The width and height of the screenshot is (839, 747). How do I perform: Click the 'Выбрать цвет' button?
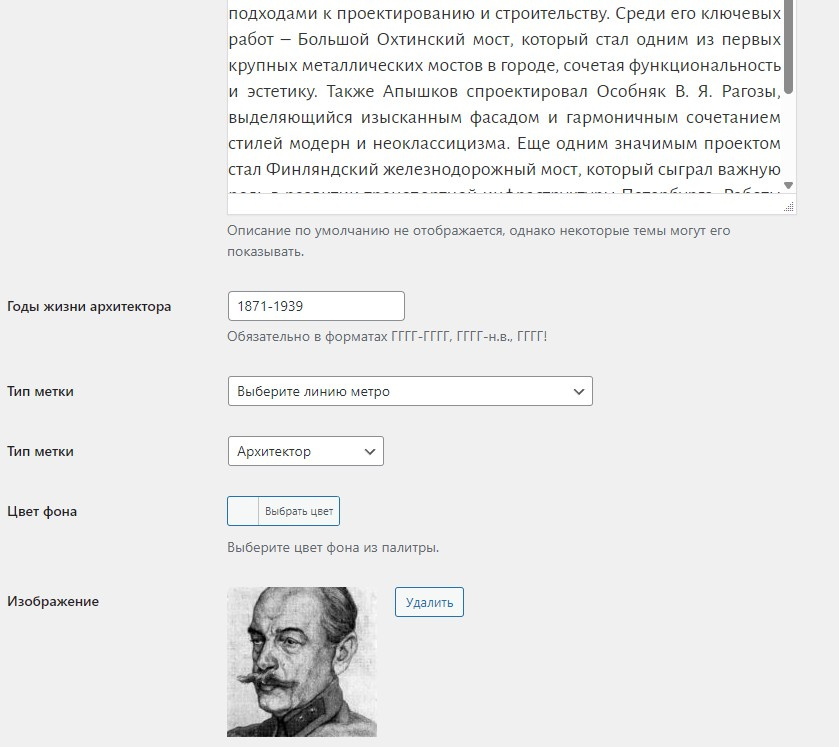[299, 511]
